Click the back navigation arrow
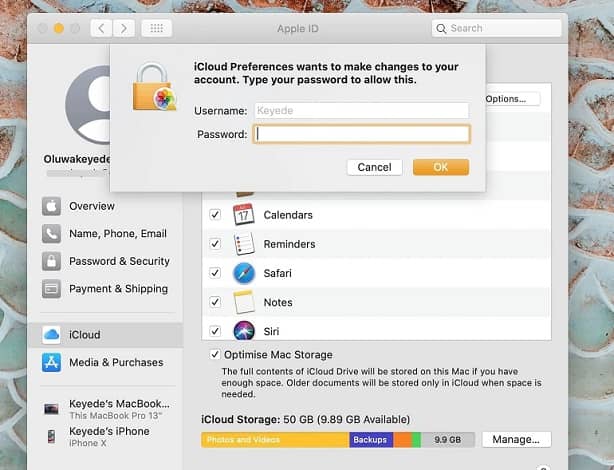Image resolution: width=614 pixels, height=470 pixels. pyautogui.click(x=102, y=28)
